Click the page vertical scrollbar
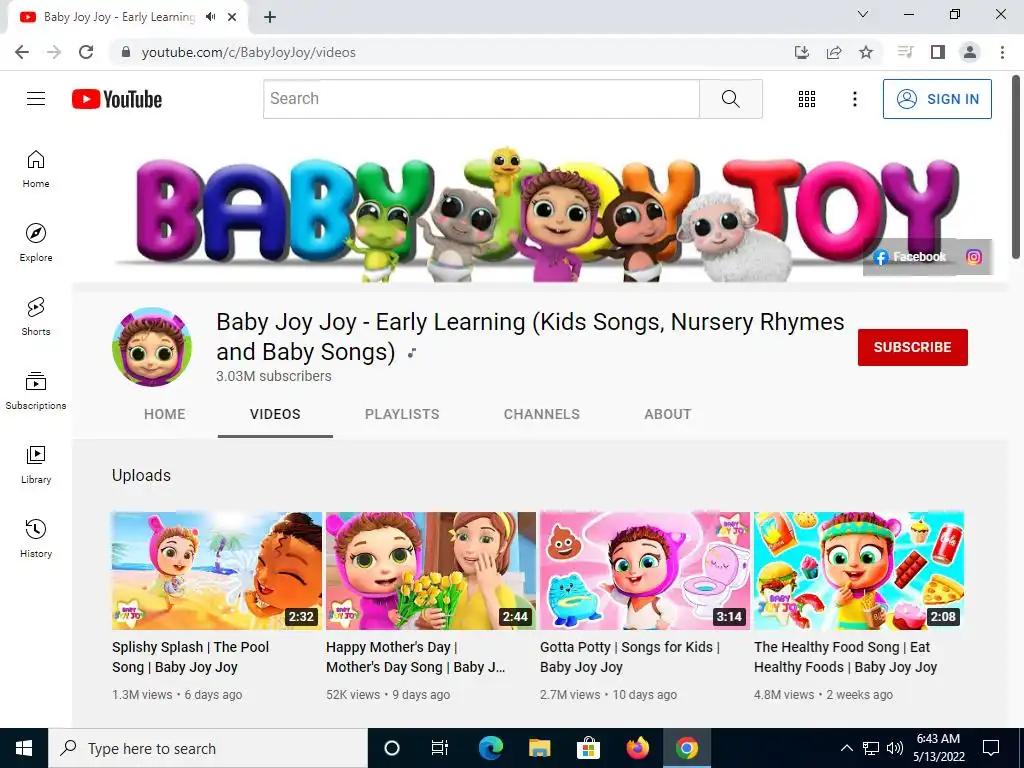 (1017, 168)
